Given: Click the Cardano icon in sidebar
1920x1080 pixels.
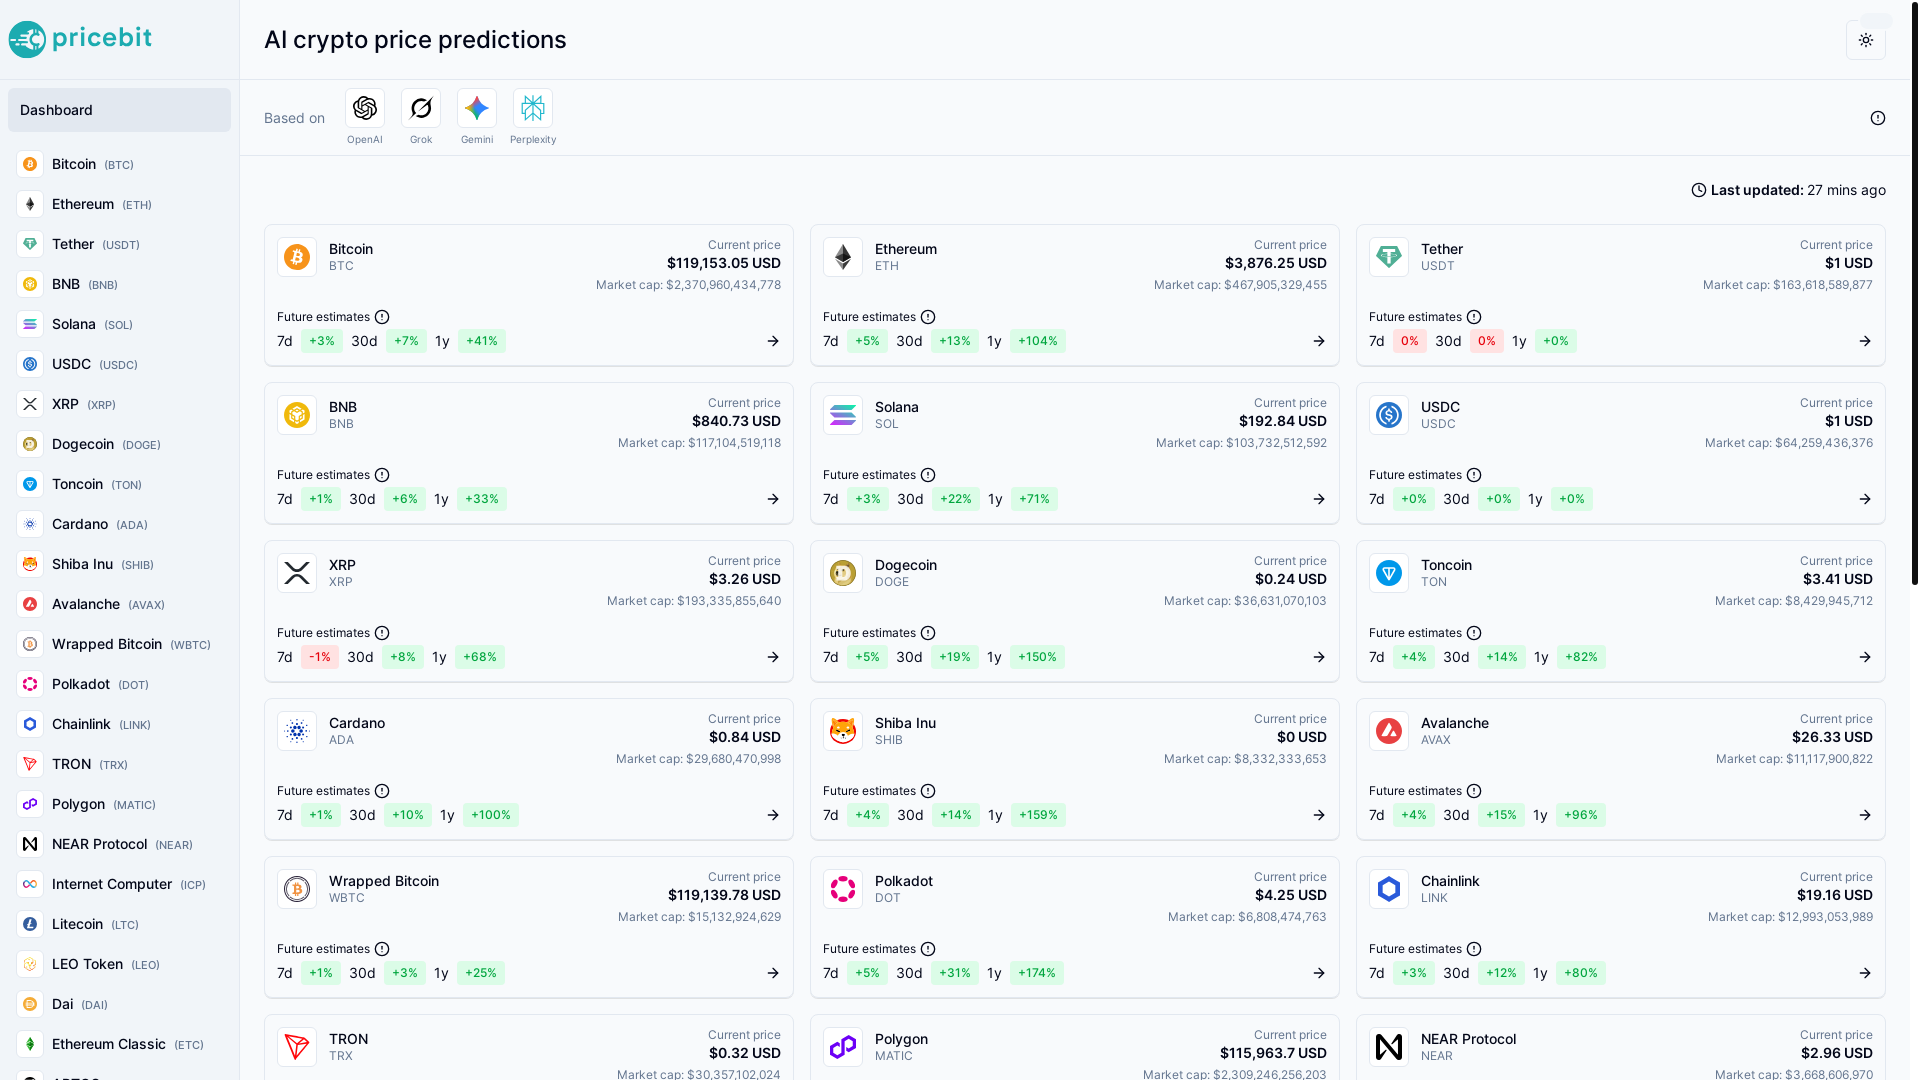Looking at the screenshot, I should coord(30,524).
